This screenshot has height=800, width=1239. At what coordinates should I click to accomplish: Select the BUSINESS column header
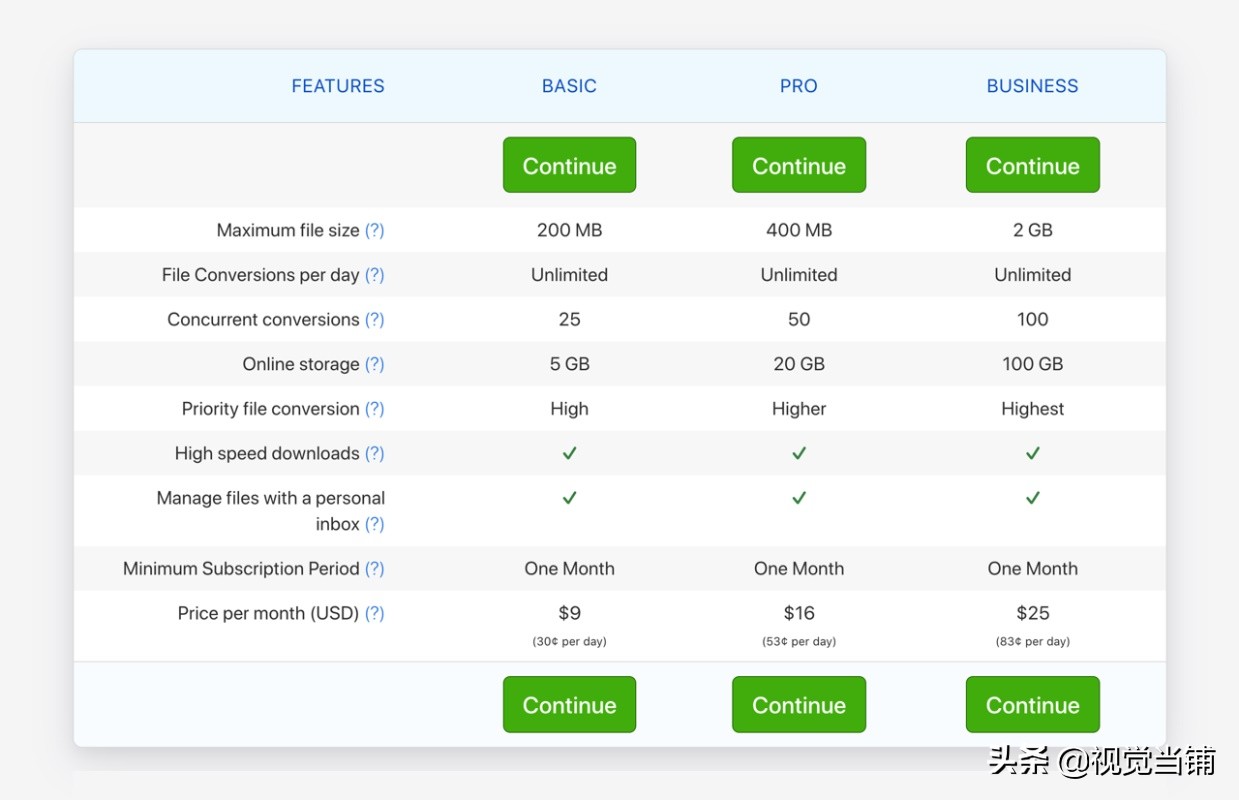(x=1032, y=86)
